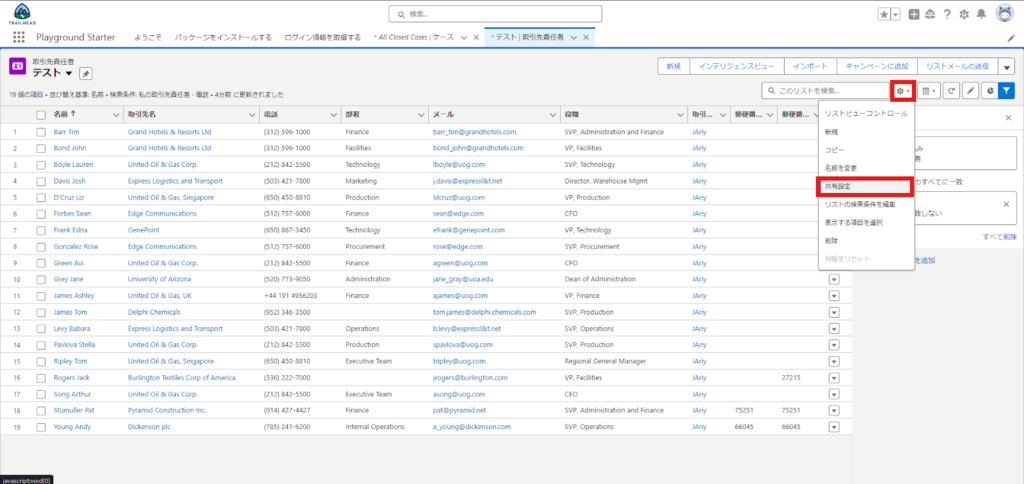
Task: Open the notifications bell
Action: [x=980, y=14]
